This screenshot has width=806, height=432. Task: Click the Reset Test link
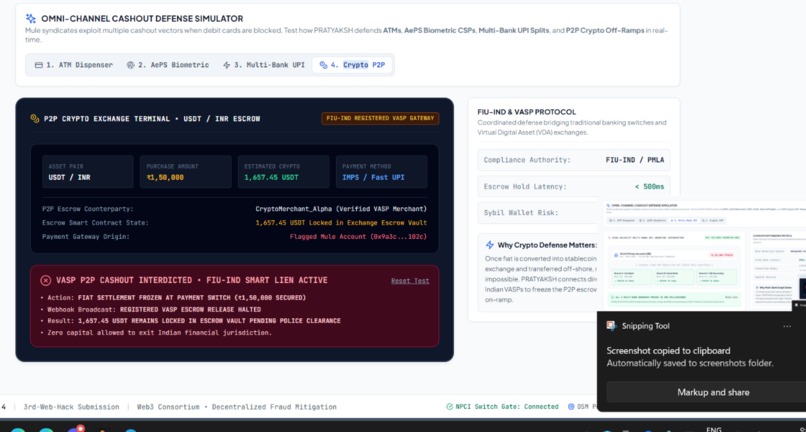(410, 281)
